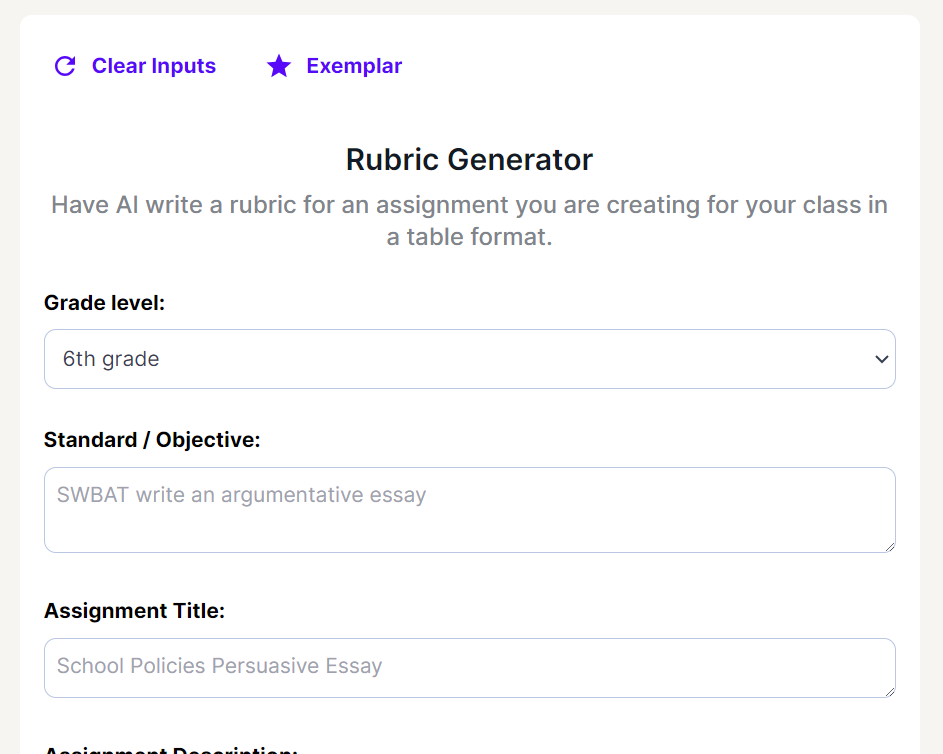The image size is (943, 754).
Task: Click the circular arrow Clear Inputs icon
Action: (x=65, y=66)
